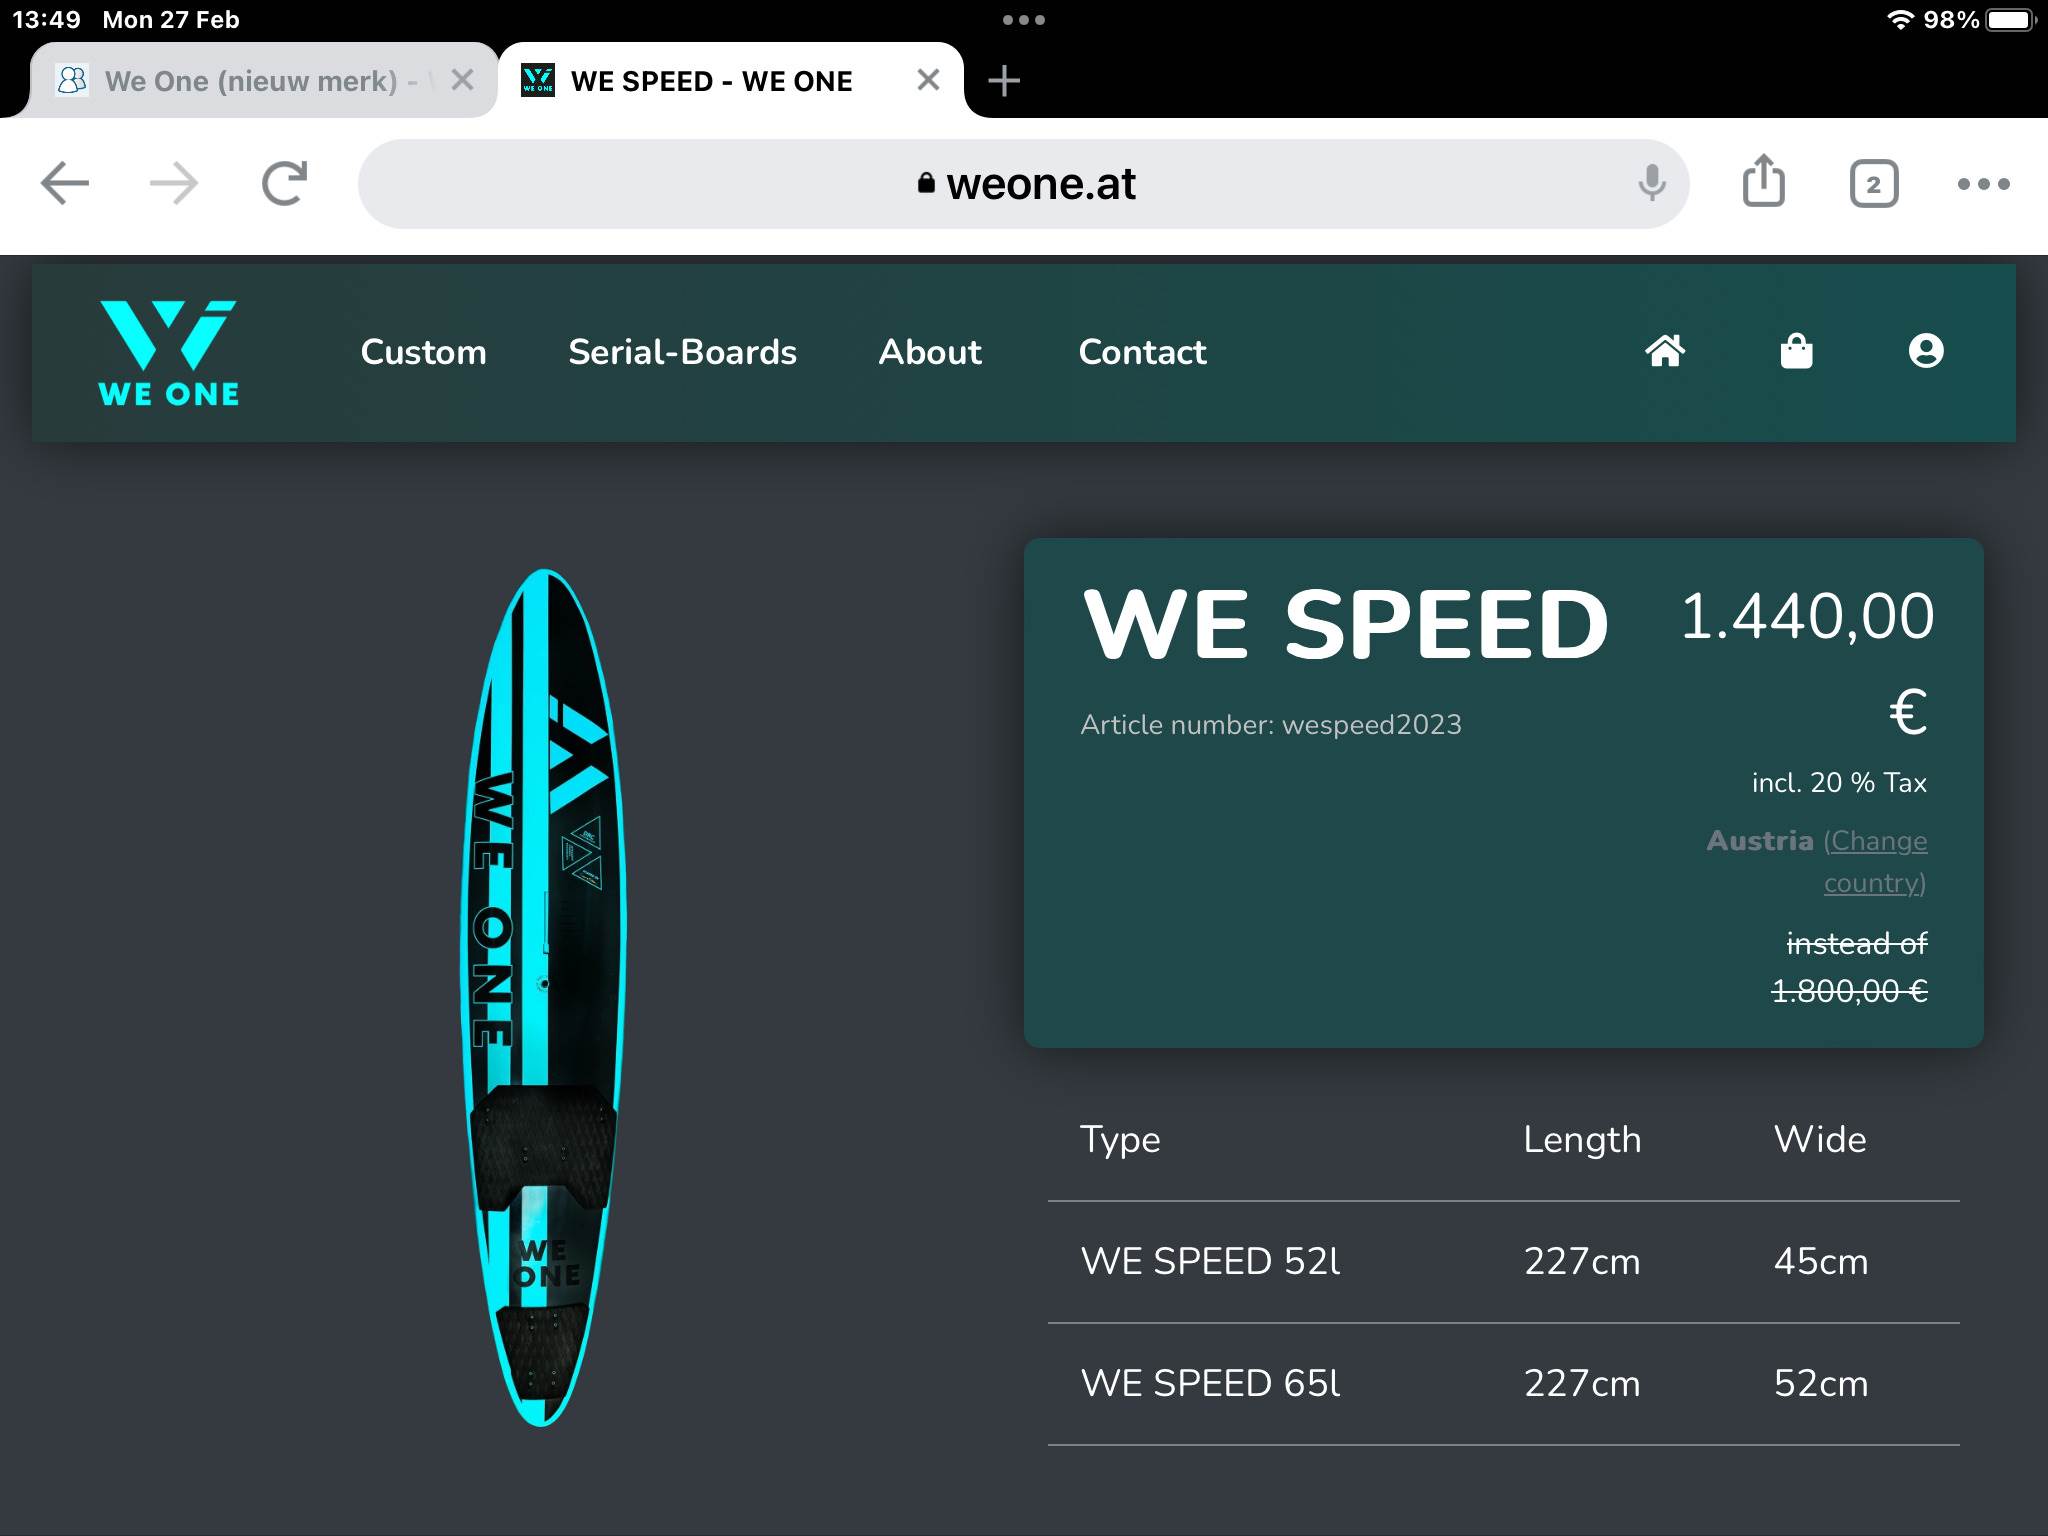Image resolution: width=2048 pixels, height=1536 pixels.
Task: Switch to the We One (nieuw merk) tab
Action: (x=250, y=81)
